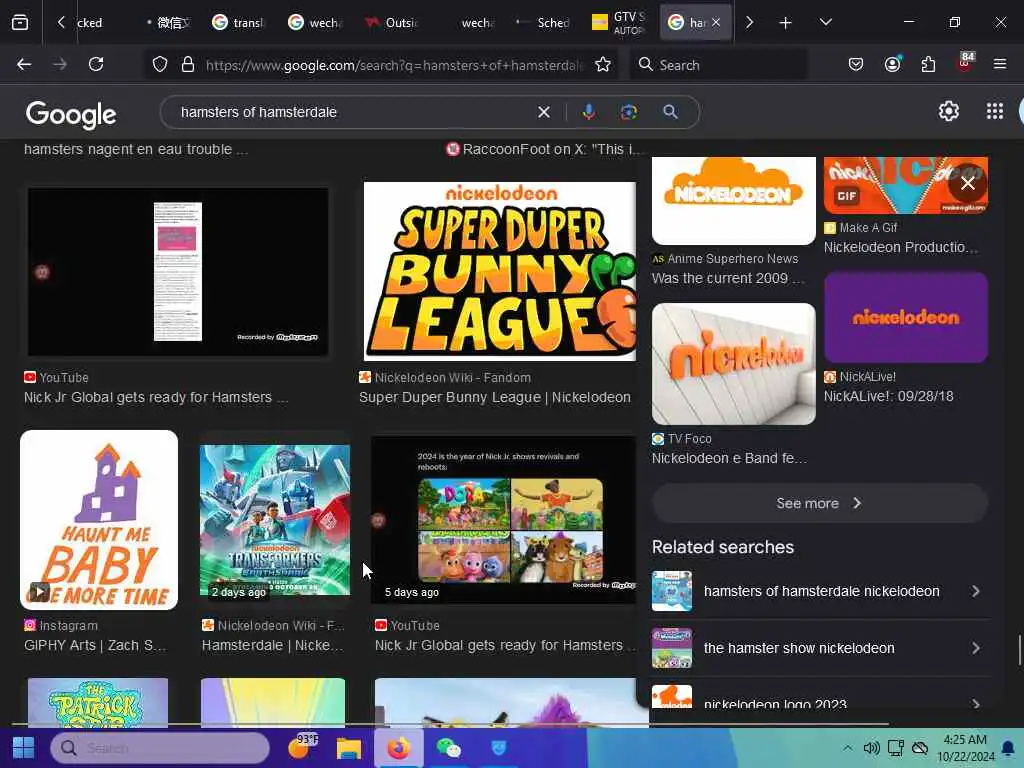Bookmark this page with star icon
1024x768 pixels.
click(603, 65)
